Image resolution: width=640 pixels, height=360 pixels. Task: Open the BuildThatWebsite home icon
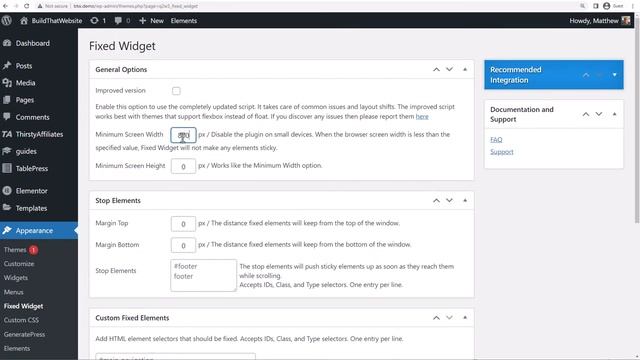pyautogui.click(x=24, y=20)
